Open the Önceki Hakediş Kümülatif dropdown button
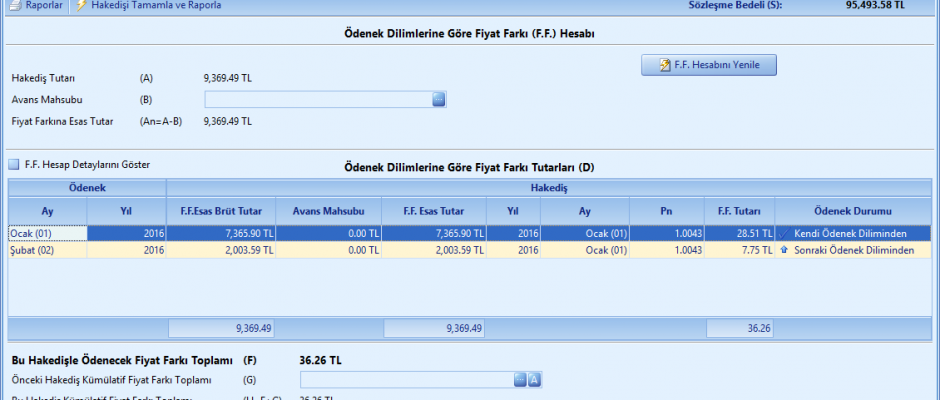 pyautogui.click(x=520, y=379)
